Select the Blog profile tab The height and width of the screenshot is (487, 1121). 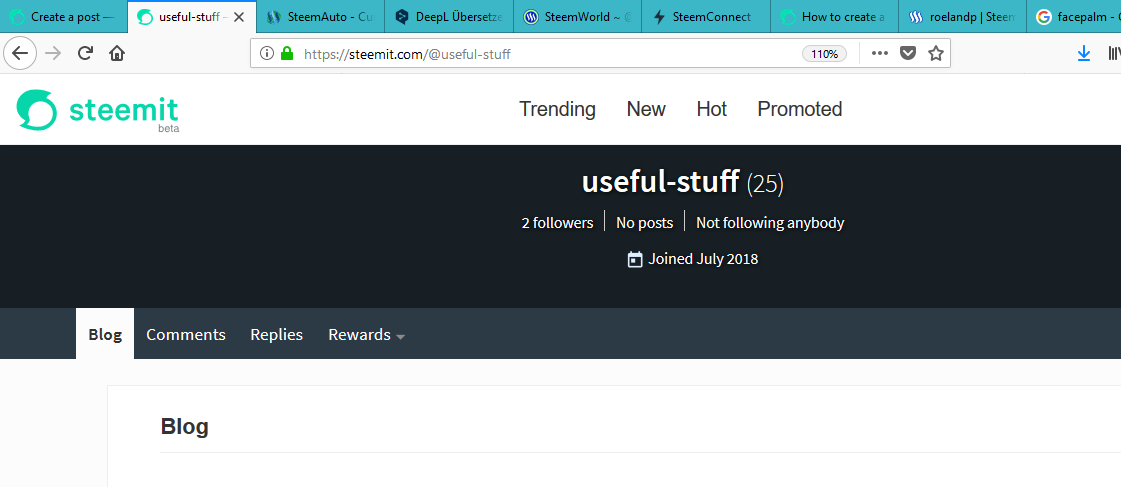pos(105,334)
